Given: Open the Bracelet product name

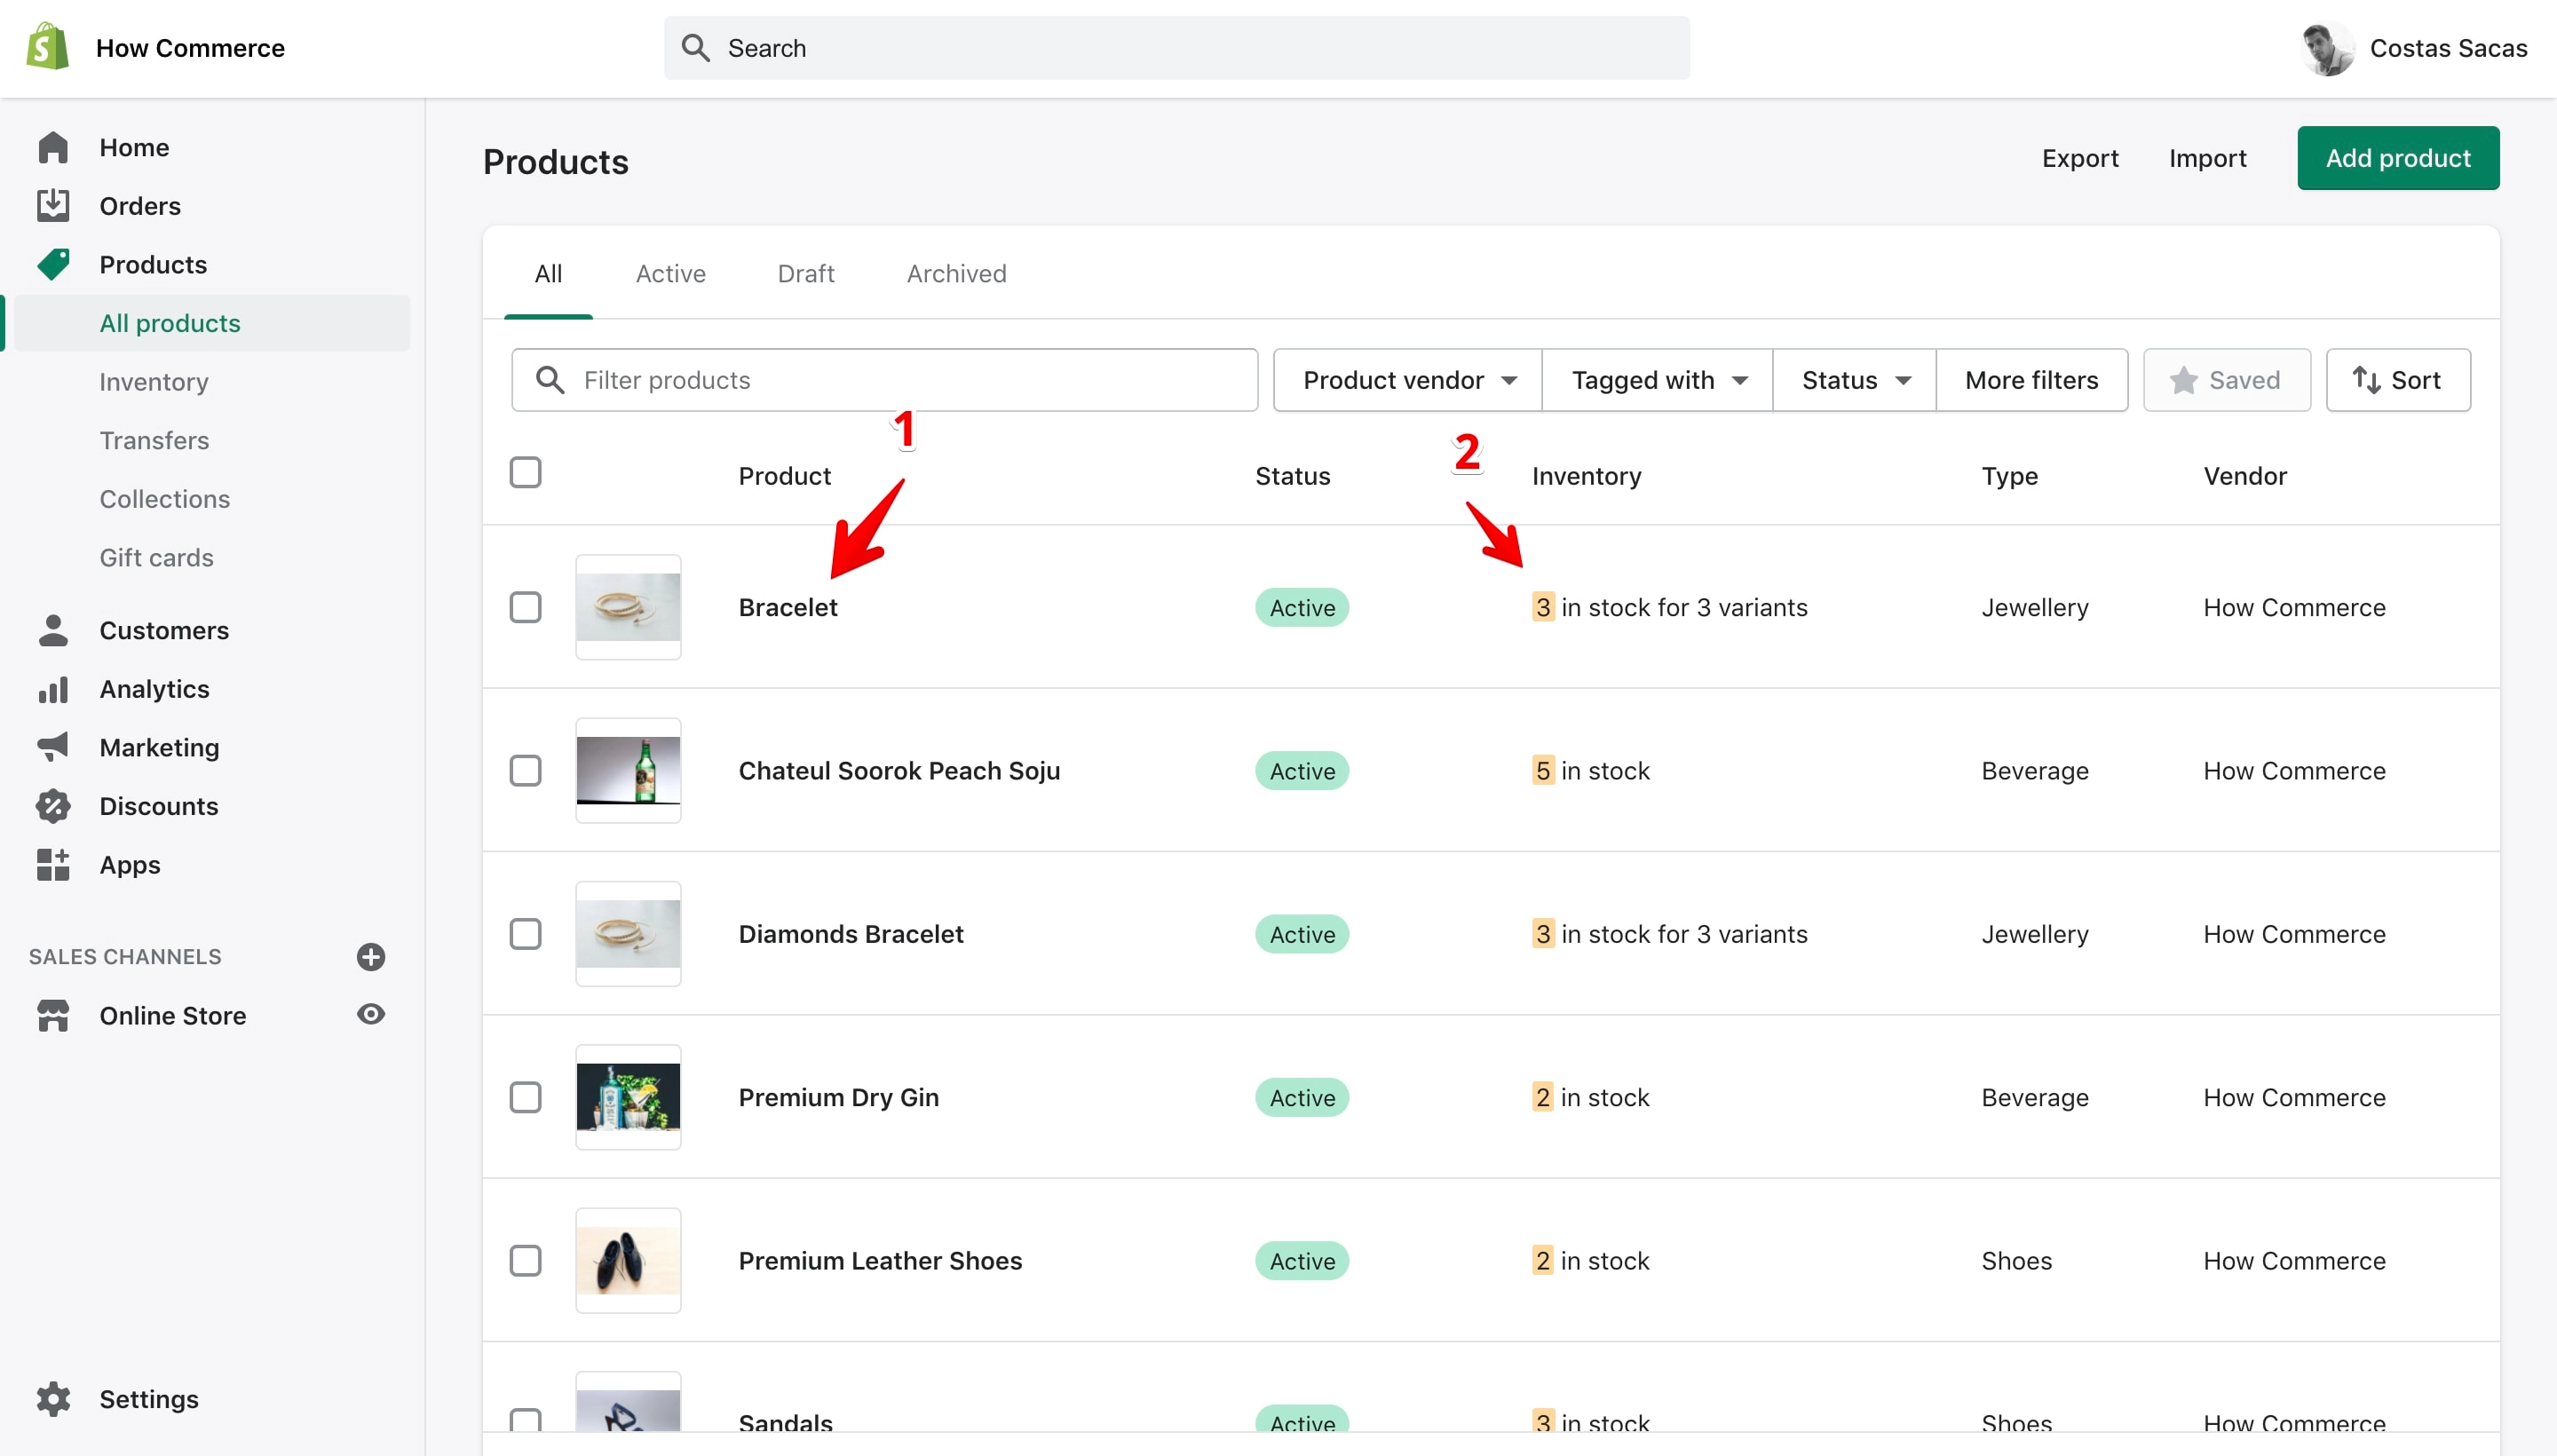Looking at the screenshot, I should coord(788,607).
